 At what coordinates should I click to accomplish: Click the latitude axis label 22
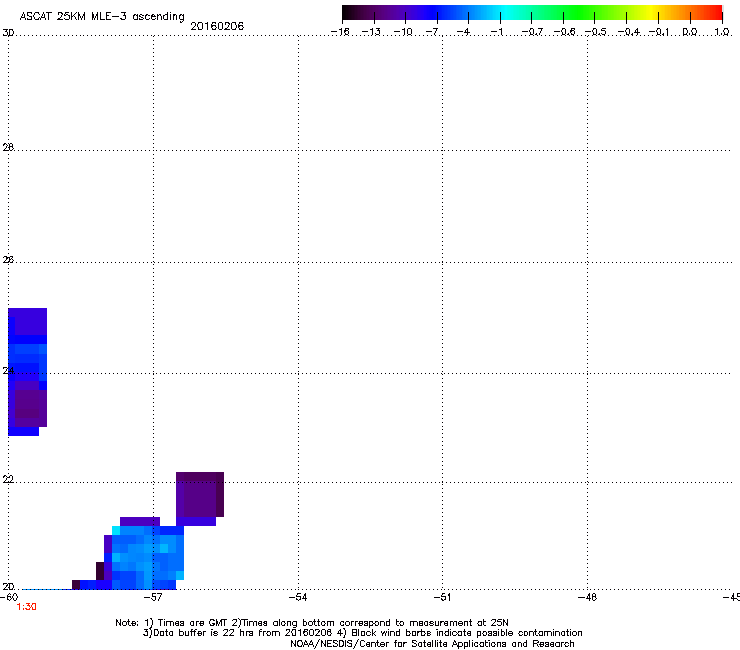pyautogui.click(x=8, y=480)
